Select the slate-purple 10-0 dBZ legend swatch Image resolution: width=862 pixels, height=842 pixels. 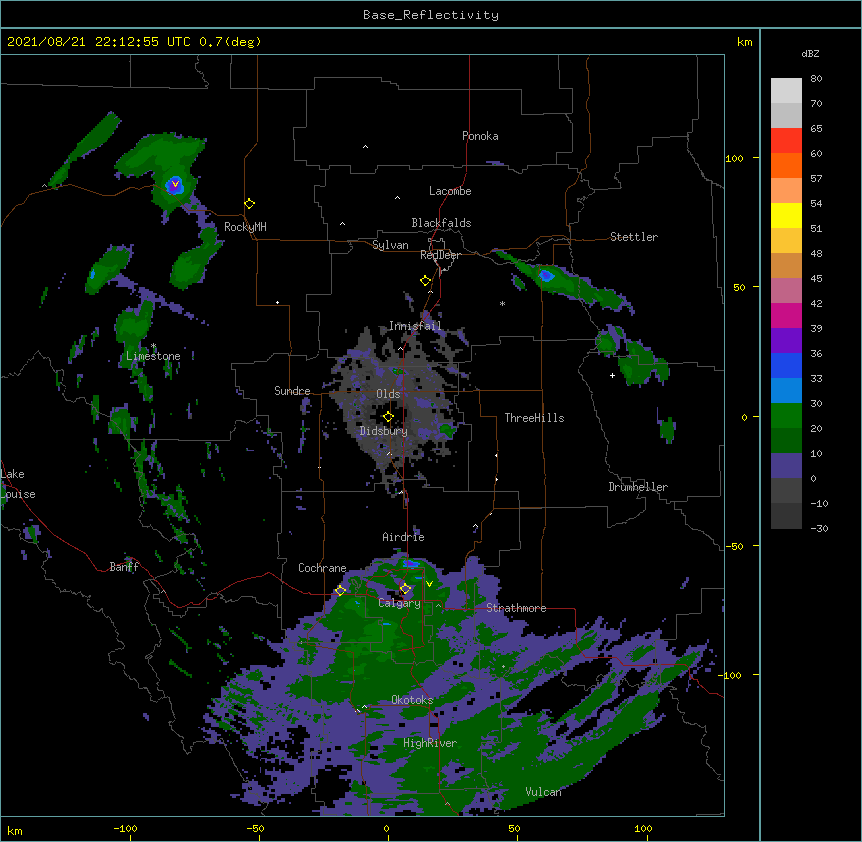click(x=786, y=466)
